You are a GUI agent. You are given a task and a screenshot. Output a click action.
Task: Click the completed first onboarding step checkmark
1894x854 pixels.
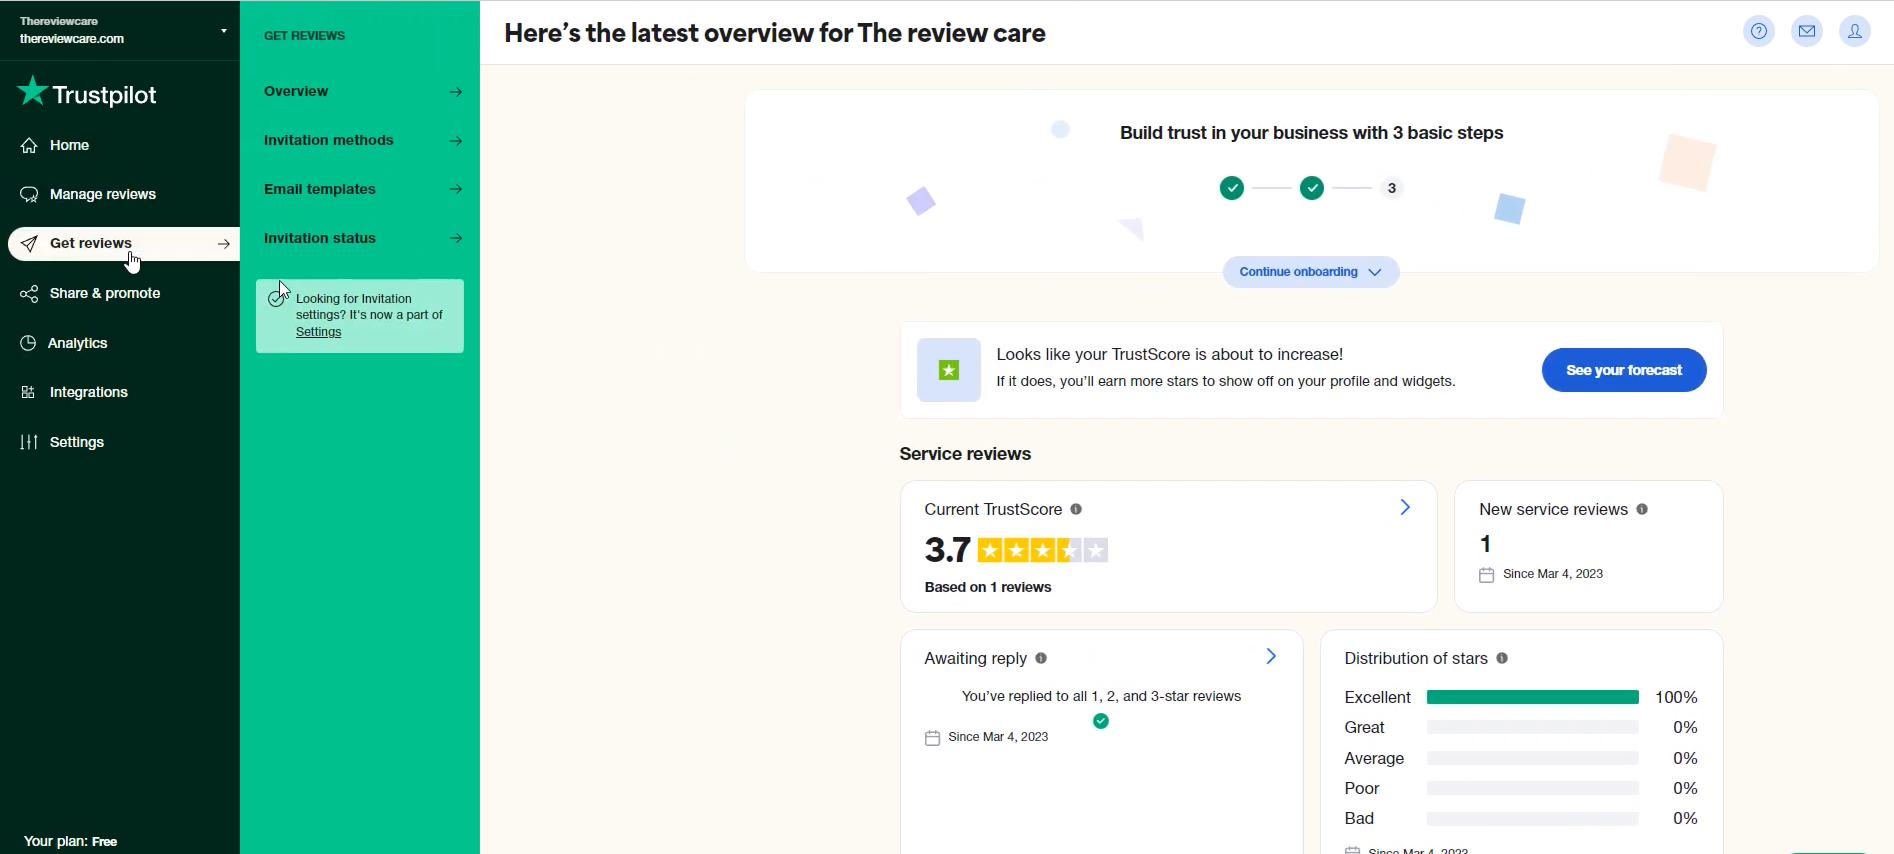[x=1232, y=188]
